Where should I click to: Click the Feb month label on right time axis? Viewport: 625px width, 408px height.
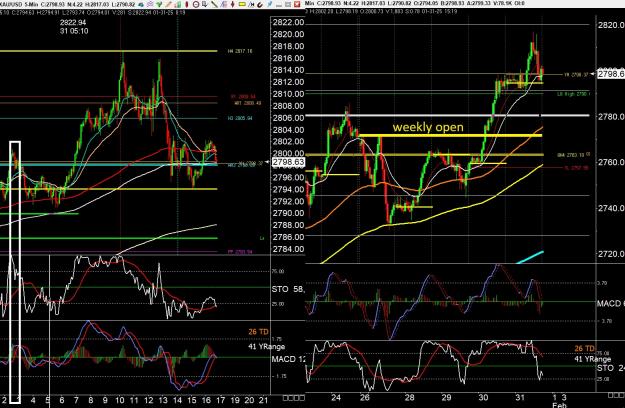click(x=558, y=405)
